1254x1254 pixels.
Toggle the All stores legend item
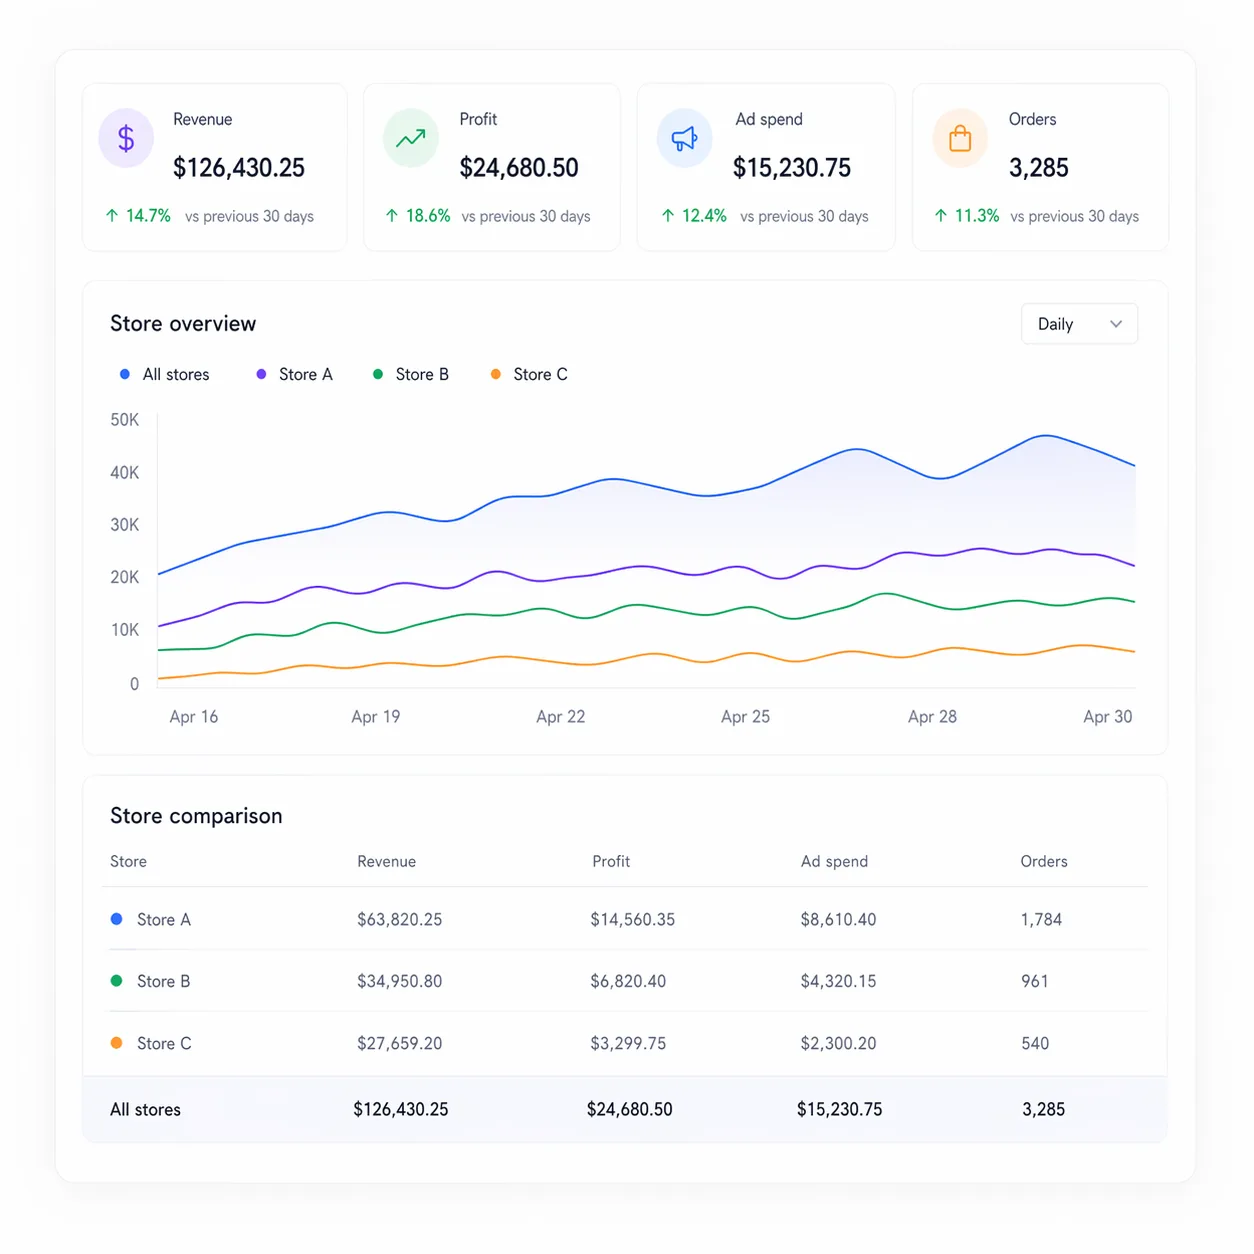pos(164,374)
